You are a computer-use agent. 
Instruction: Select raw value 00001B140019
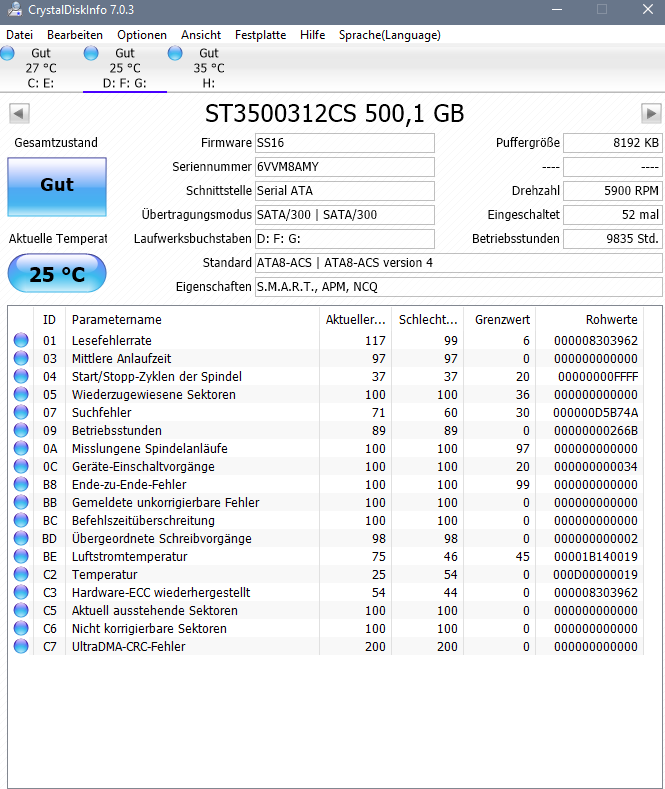[596, 557]
